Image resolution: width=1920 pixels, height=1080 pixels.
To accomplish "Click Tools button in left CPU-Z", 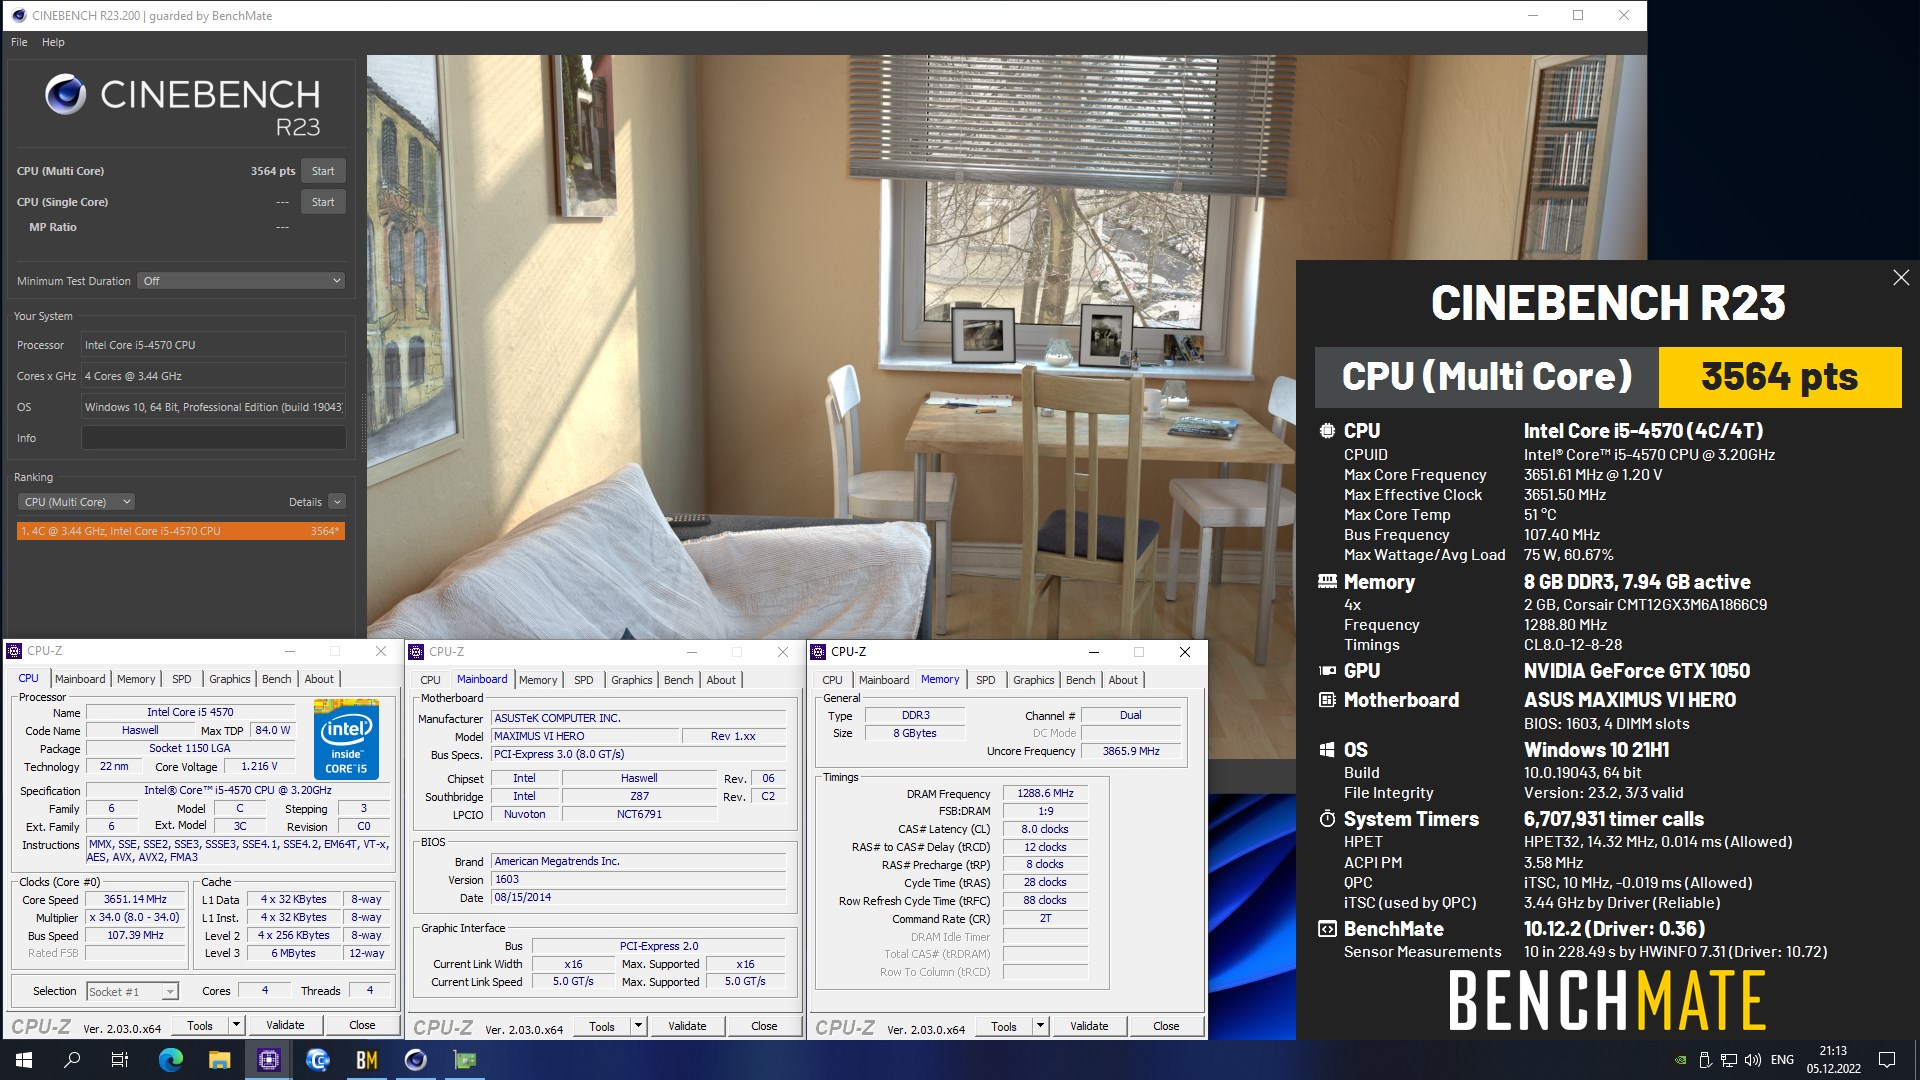I will tap(200, 1026).
